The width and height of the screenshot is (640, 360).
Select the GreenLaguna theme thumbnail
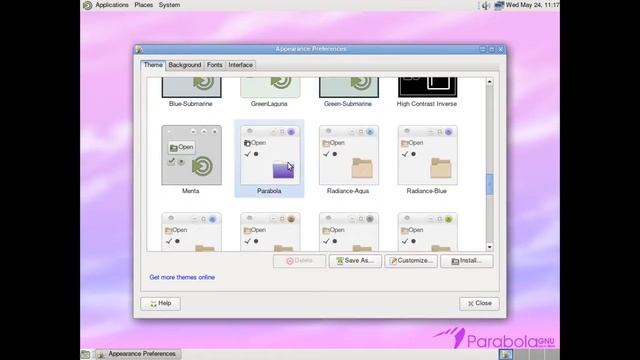click(x=270, y=87)
